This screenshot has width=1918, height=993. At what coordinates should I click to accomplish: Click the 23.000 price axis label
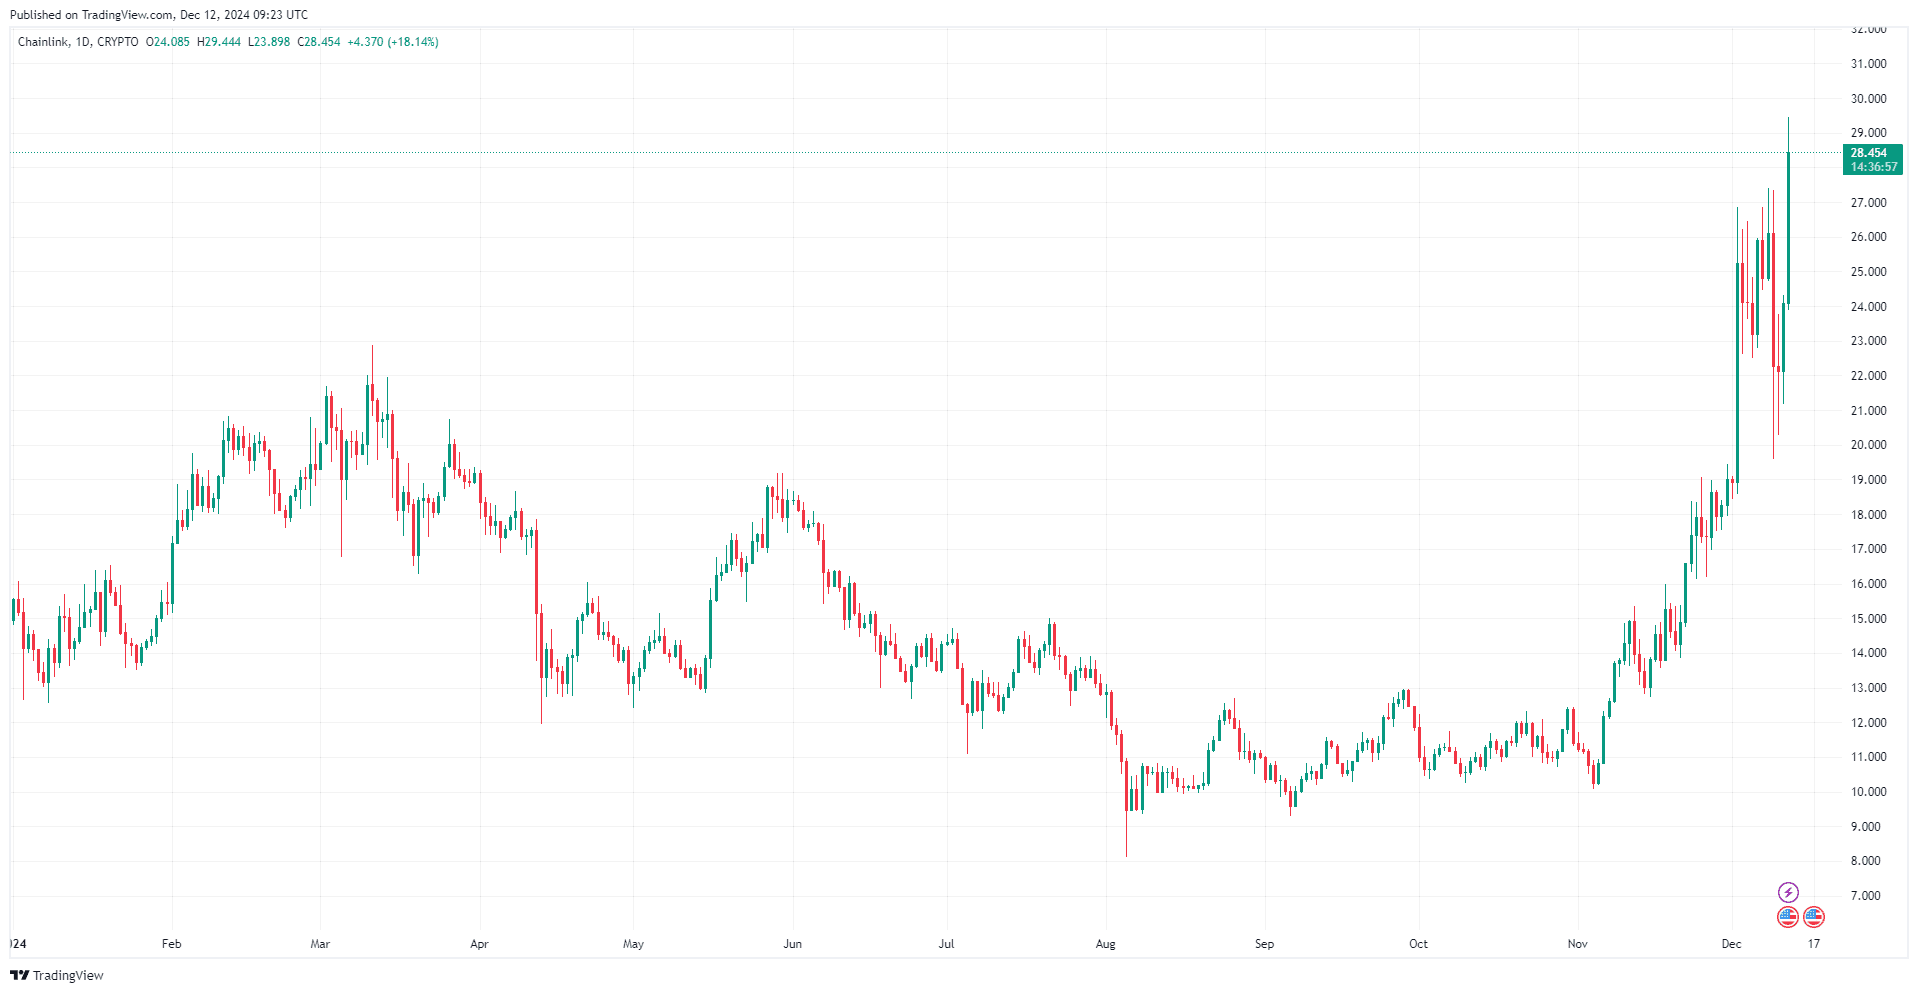tap(1868, 341)
